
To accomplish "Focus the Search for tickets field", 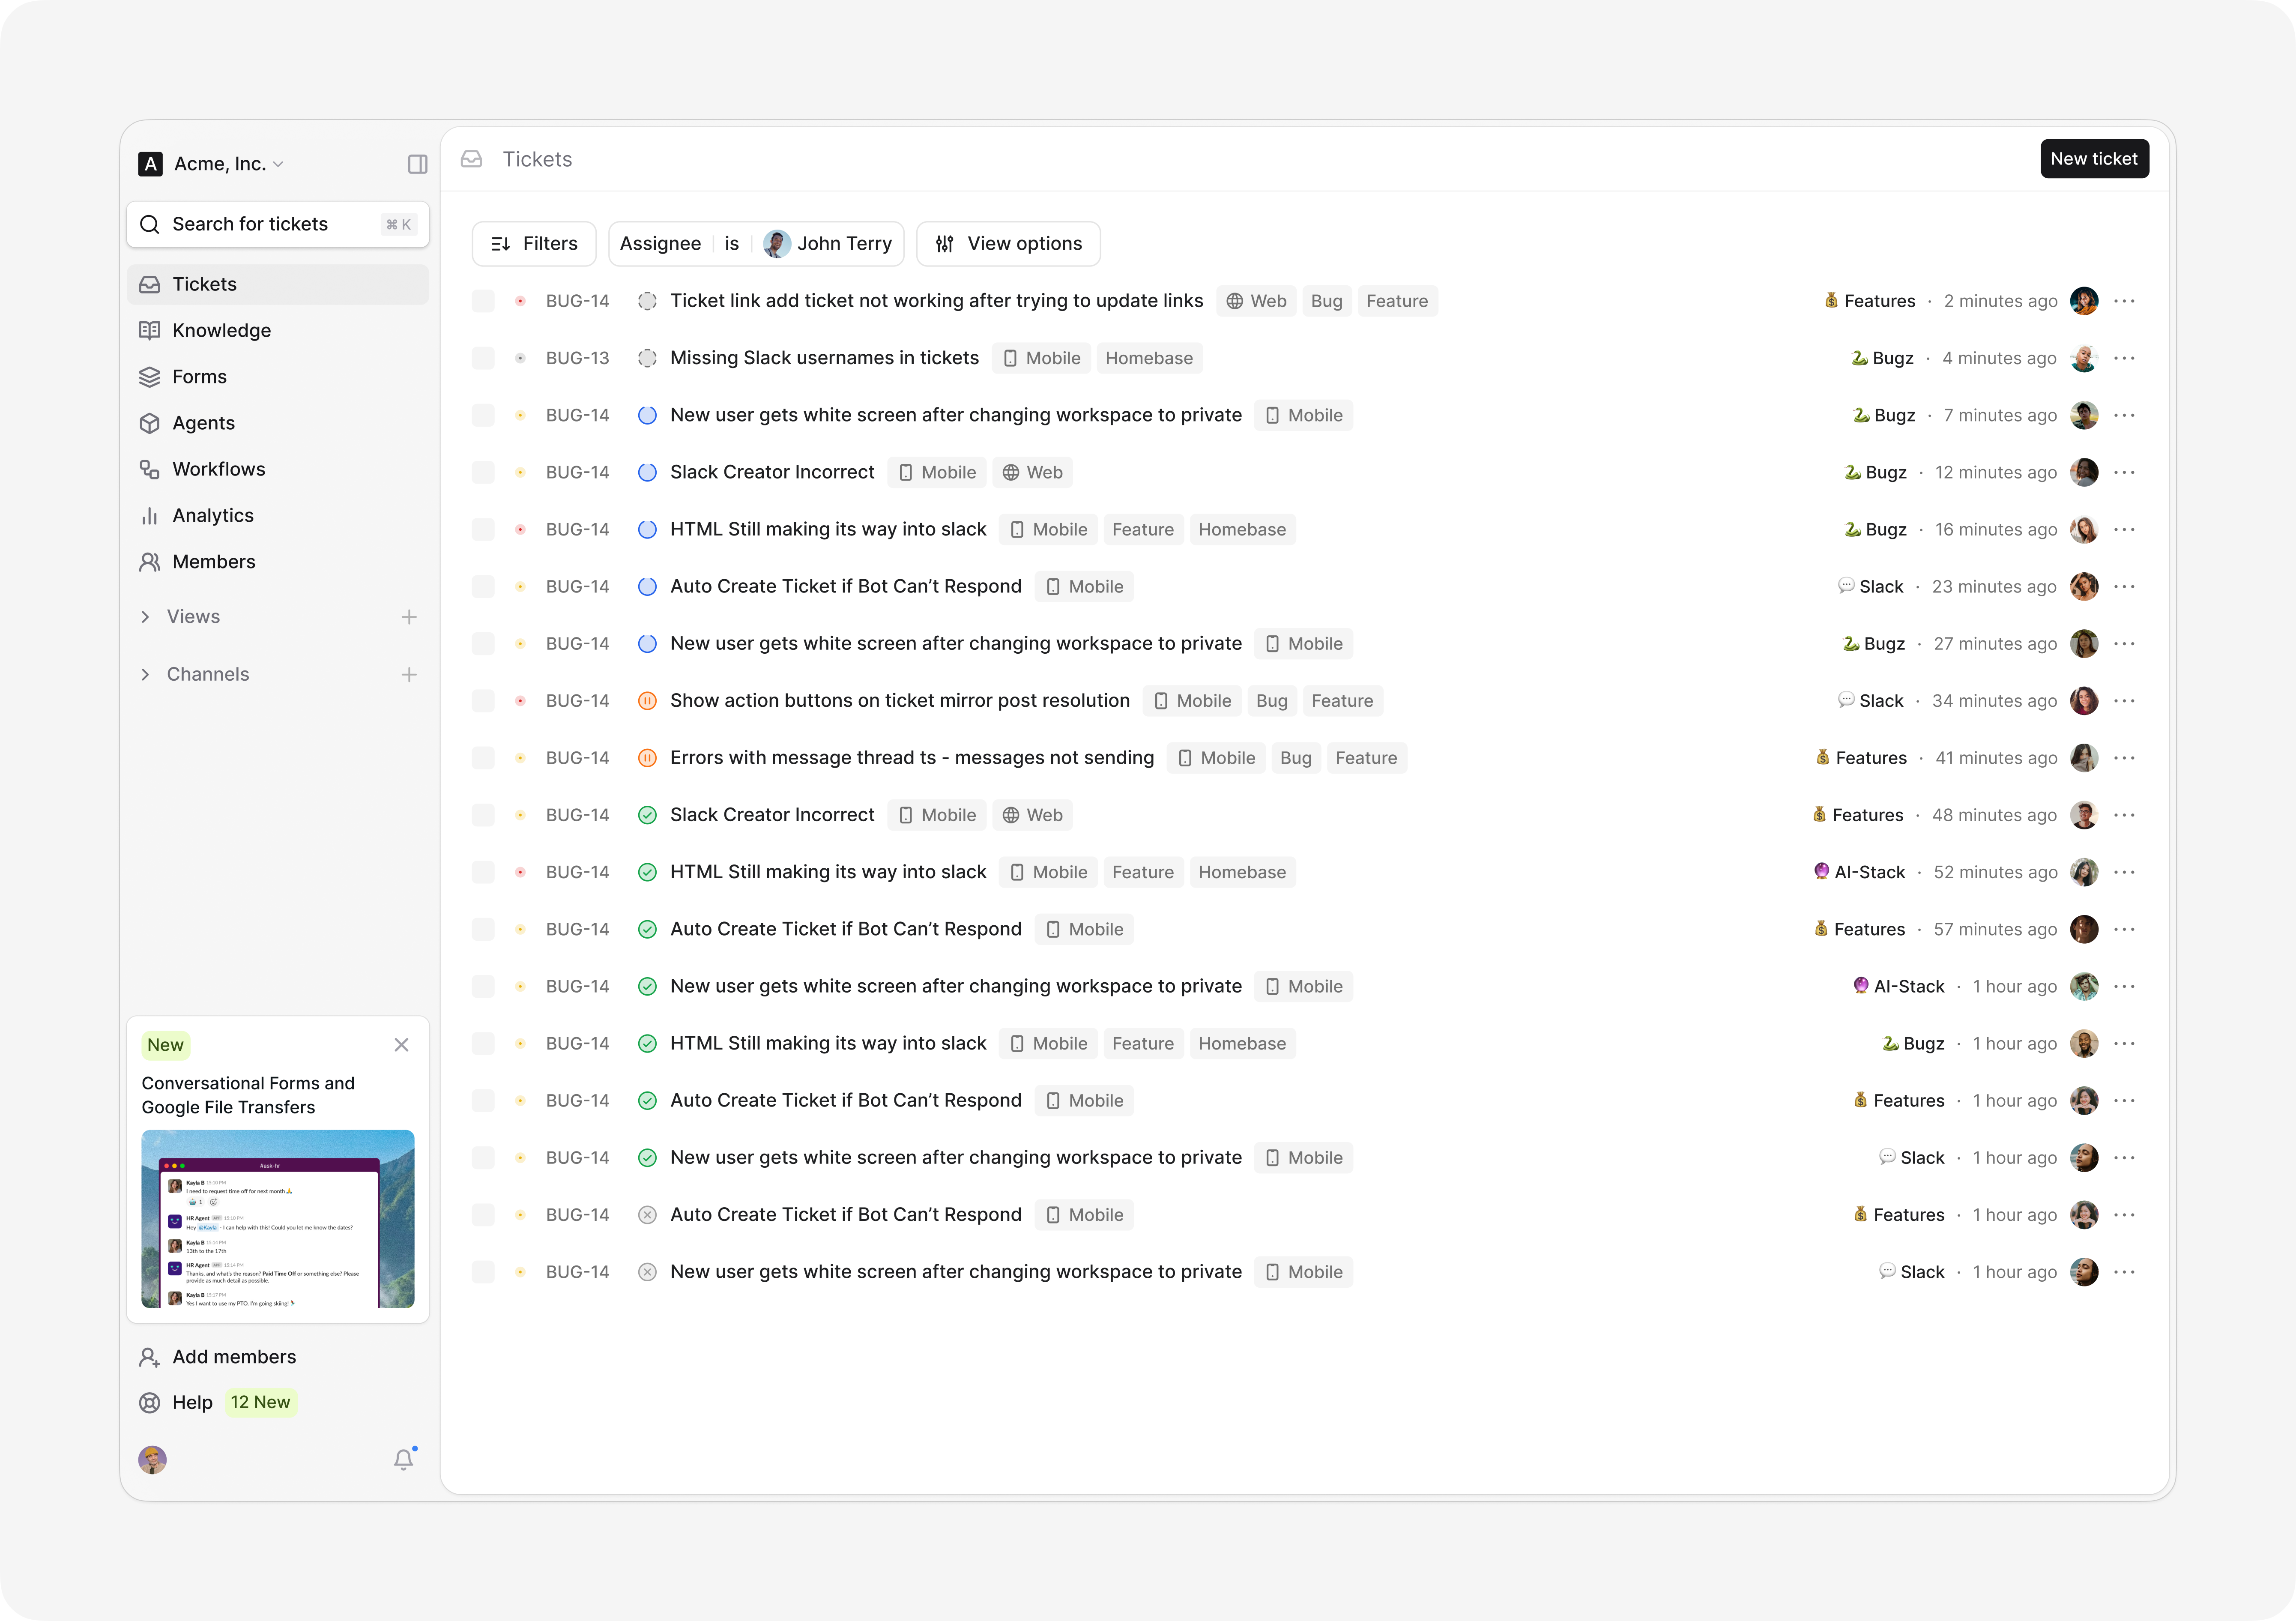I will (x=278, y=224).
